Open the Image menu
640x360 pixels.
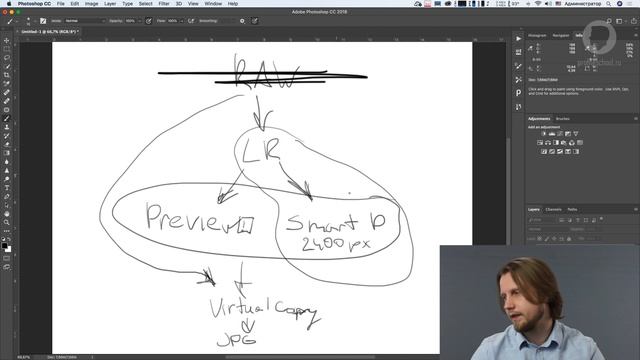pyautogui.click(x=91, y=4)
